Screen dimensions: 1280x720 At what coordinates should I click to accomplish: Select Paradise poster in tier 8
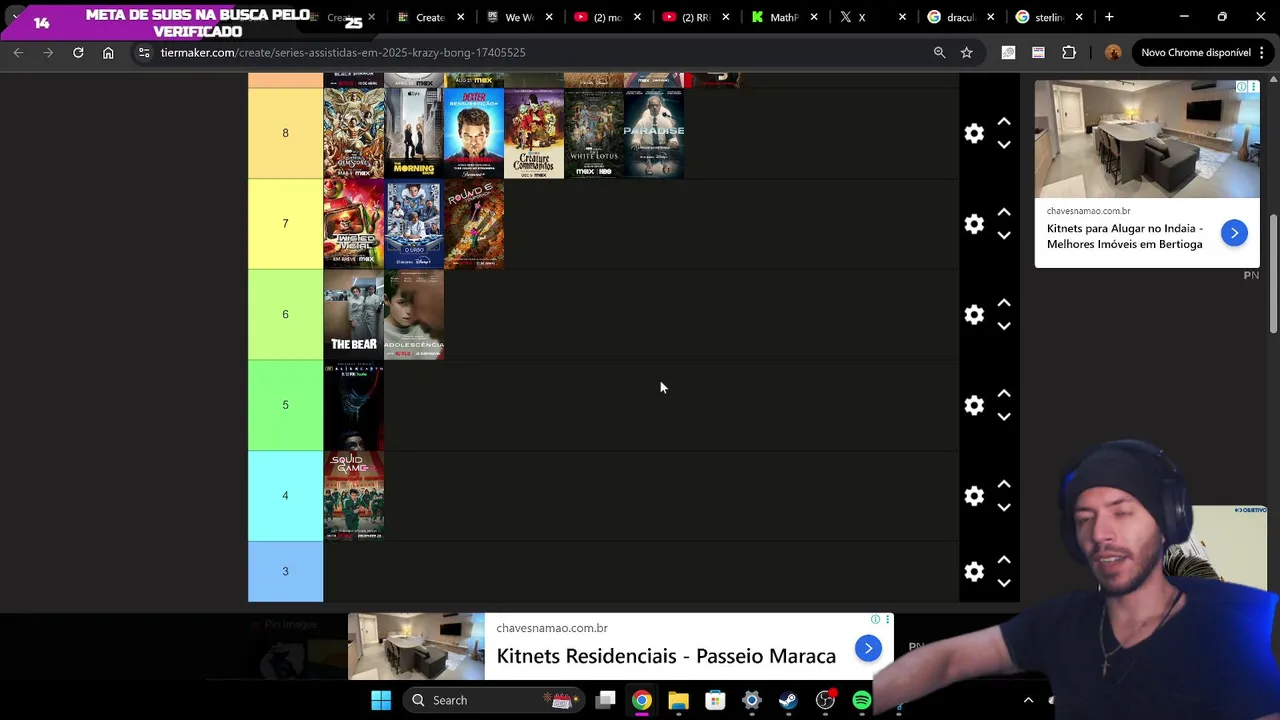coord(654,133)
